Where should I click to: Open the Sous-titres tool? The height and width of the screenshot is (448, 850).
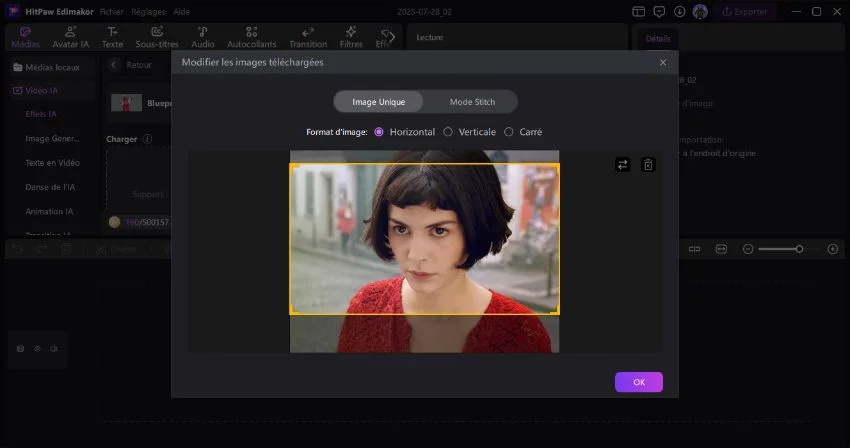coord(157,37)
